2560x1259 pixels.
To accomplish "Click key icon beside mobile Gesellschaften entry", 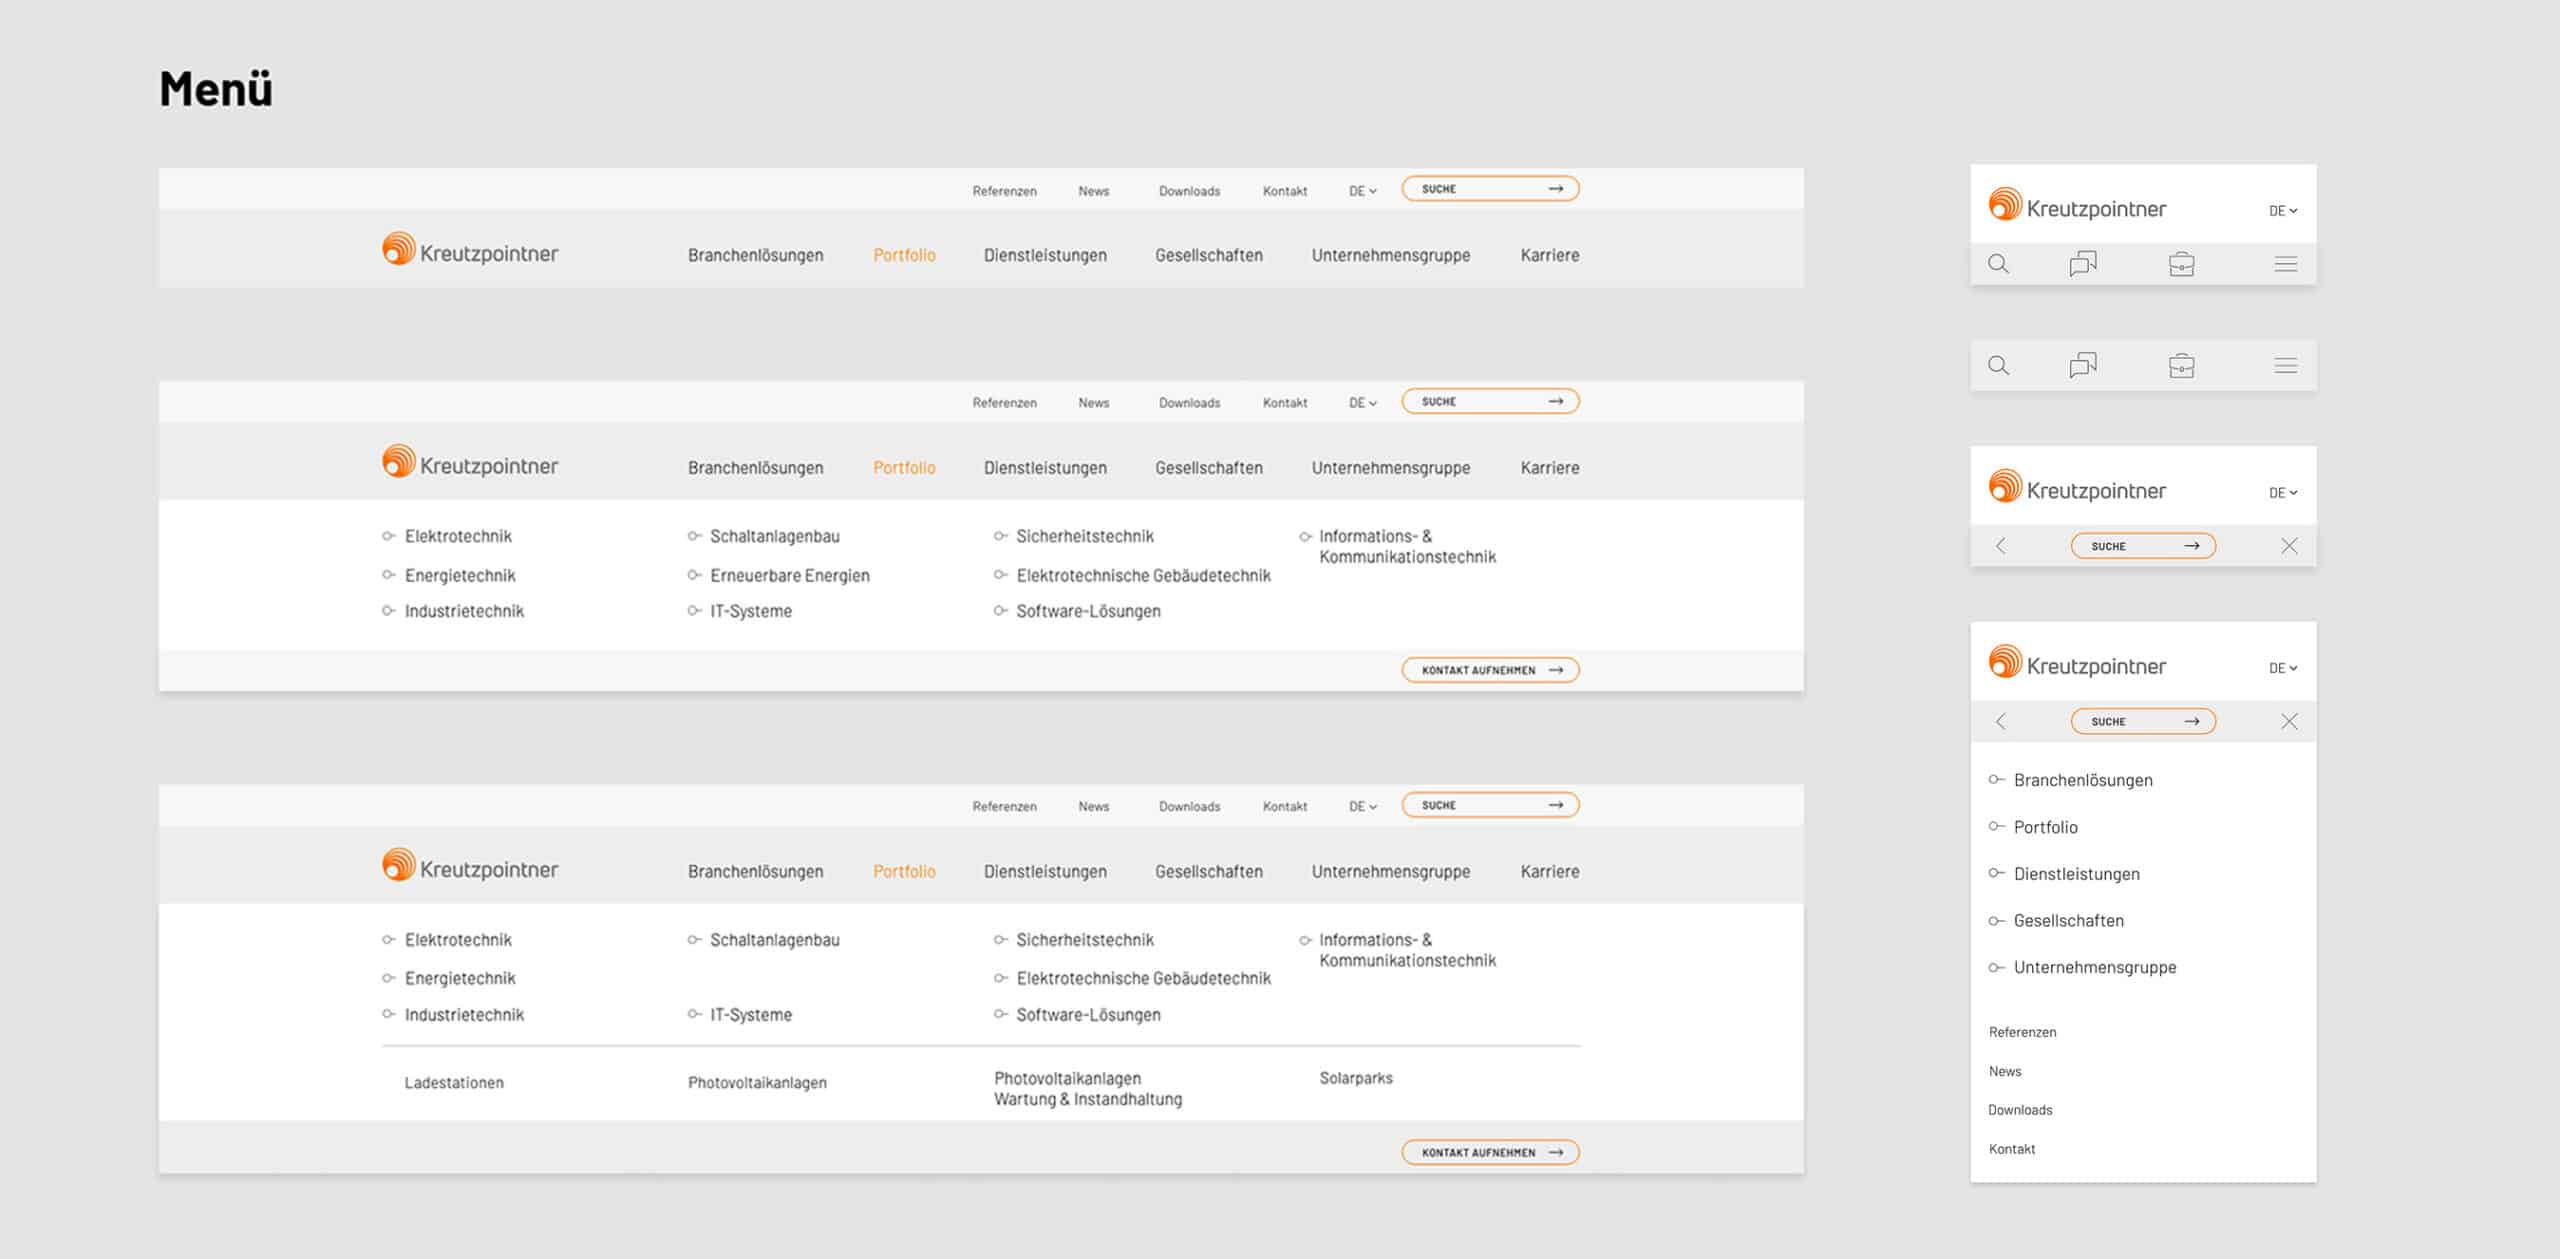I will pyautogui.click(x=1996, y=920).
